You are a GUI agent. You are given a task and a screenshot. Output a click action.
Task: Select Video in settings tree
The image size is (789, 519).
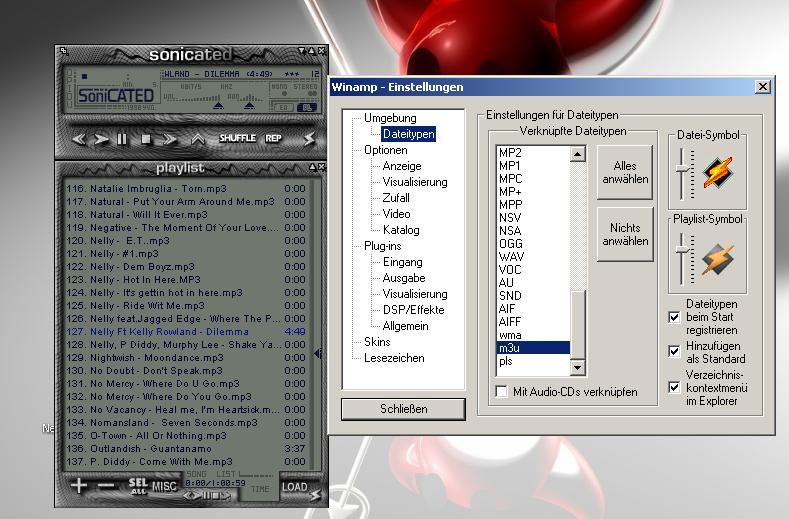tap(396, 214)
